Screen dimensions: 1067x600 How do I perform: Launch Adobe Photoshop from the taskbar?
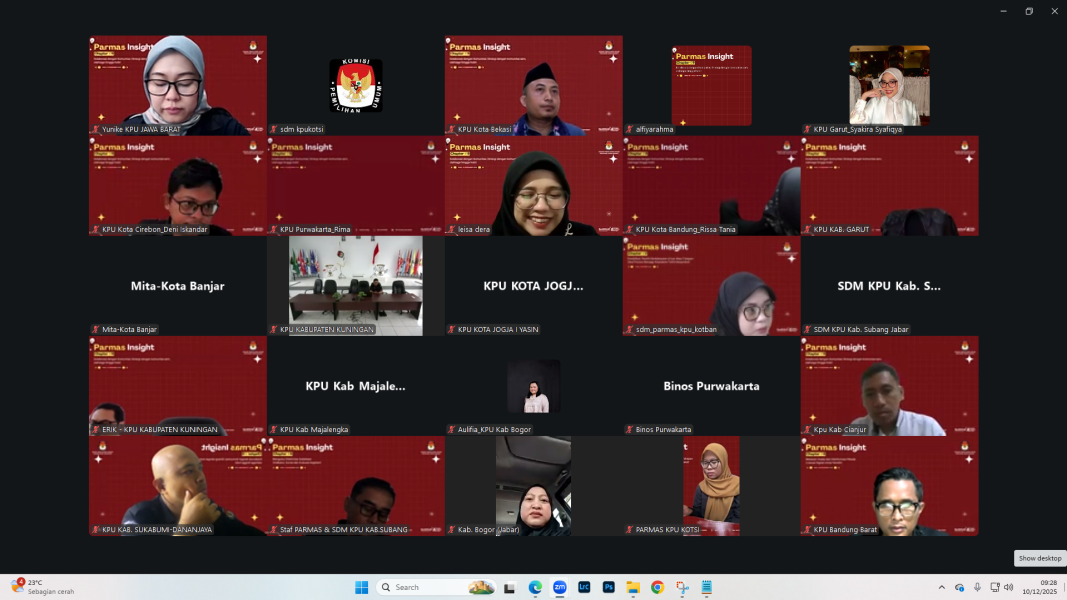click(x=608, y=587)
